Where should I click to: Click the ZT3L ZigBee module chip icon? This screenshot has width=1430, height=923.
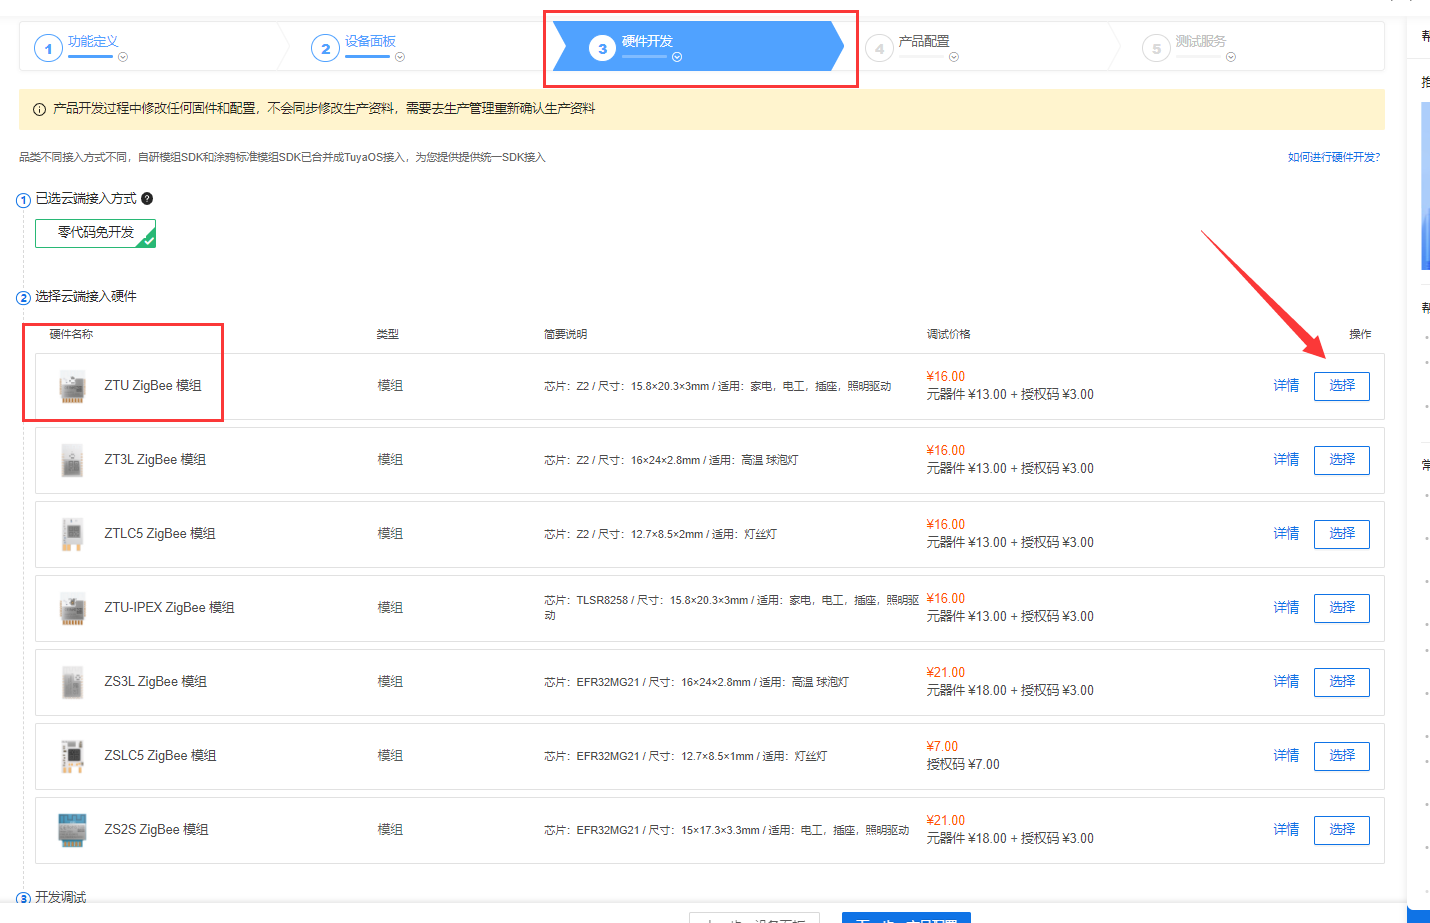pos(72,461)
